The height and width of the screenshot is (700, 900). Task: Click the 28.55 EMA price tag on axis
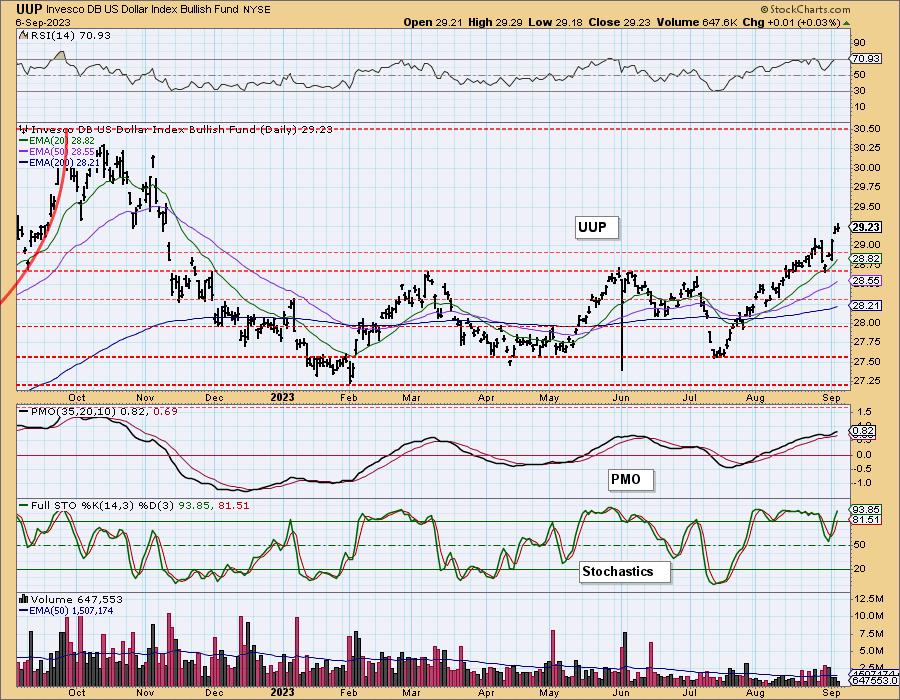[866, 281]
